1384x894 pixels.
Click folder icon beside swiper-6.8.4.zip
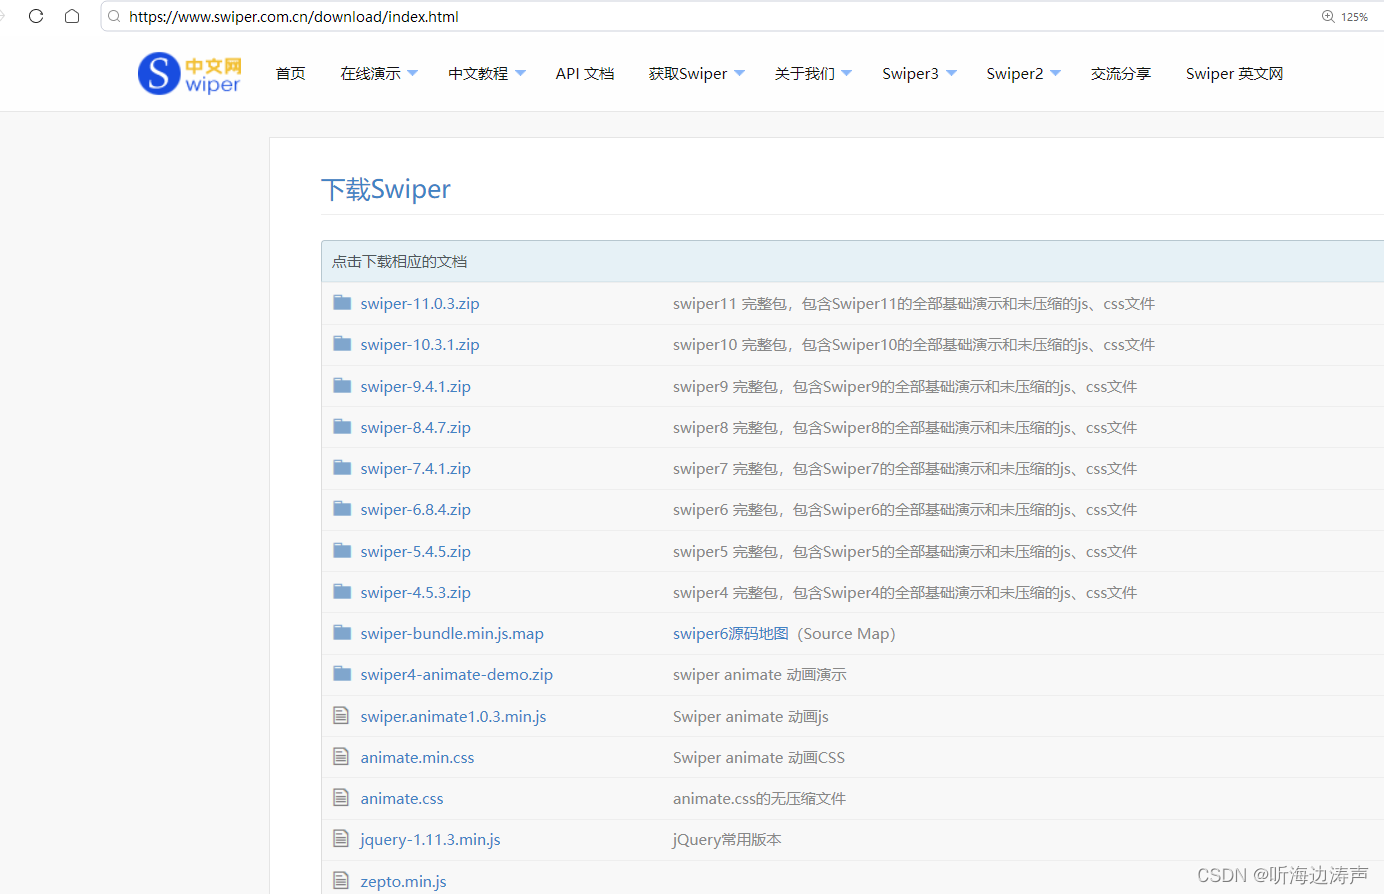click(342, 508)
